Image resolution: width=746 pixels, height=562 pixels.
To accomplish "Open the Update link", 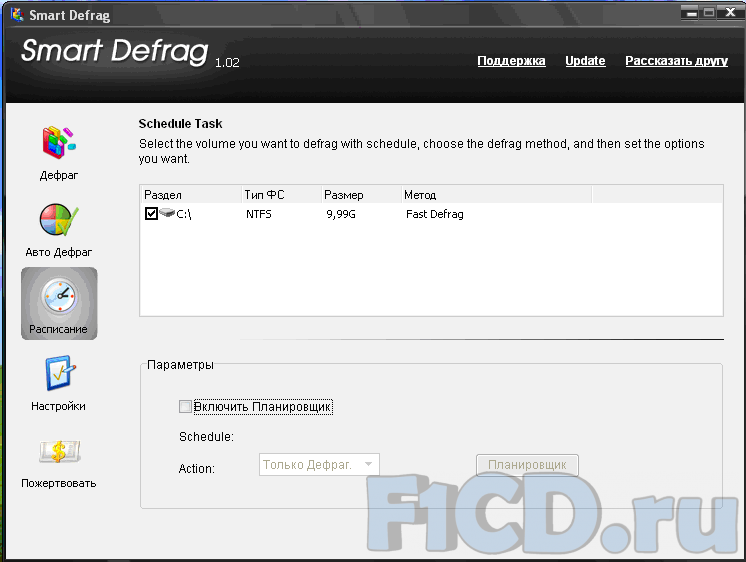I will click(x=585, y=61).
